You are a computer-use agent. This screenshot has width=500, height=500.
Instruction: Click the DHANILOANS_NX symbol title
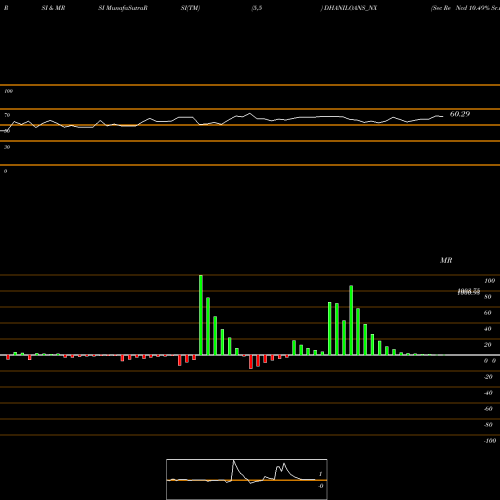tap(350, 8)
